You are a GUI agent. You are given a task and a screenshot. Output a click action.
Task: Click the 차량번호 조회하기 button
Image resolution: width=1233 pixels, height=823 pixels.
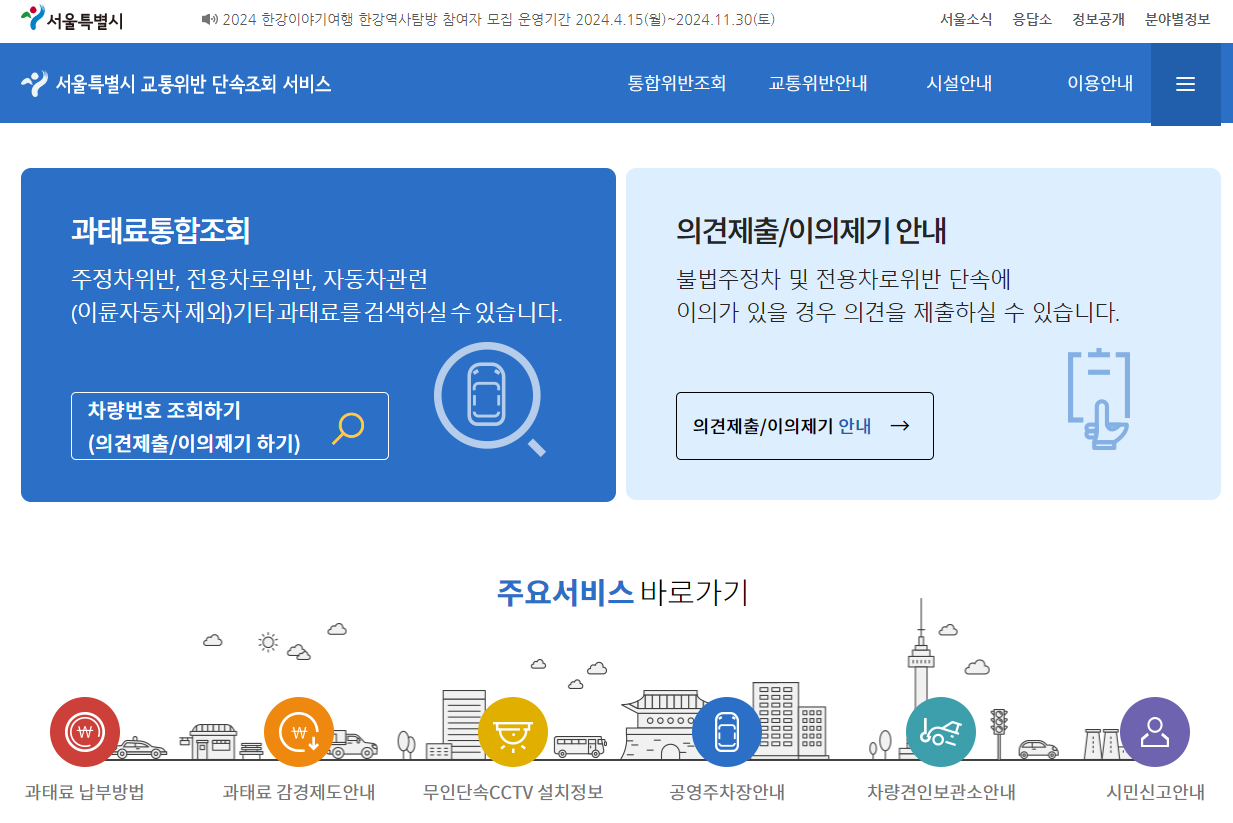[x=230, y=426]
